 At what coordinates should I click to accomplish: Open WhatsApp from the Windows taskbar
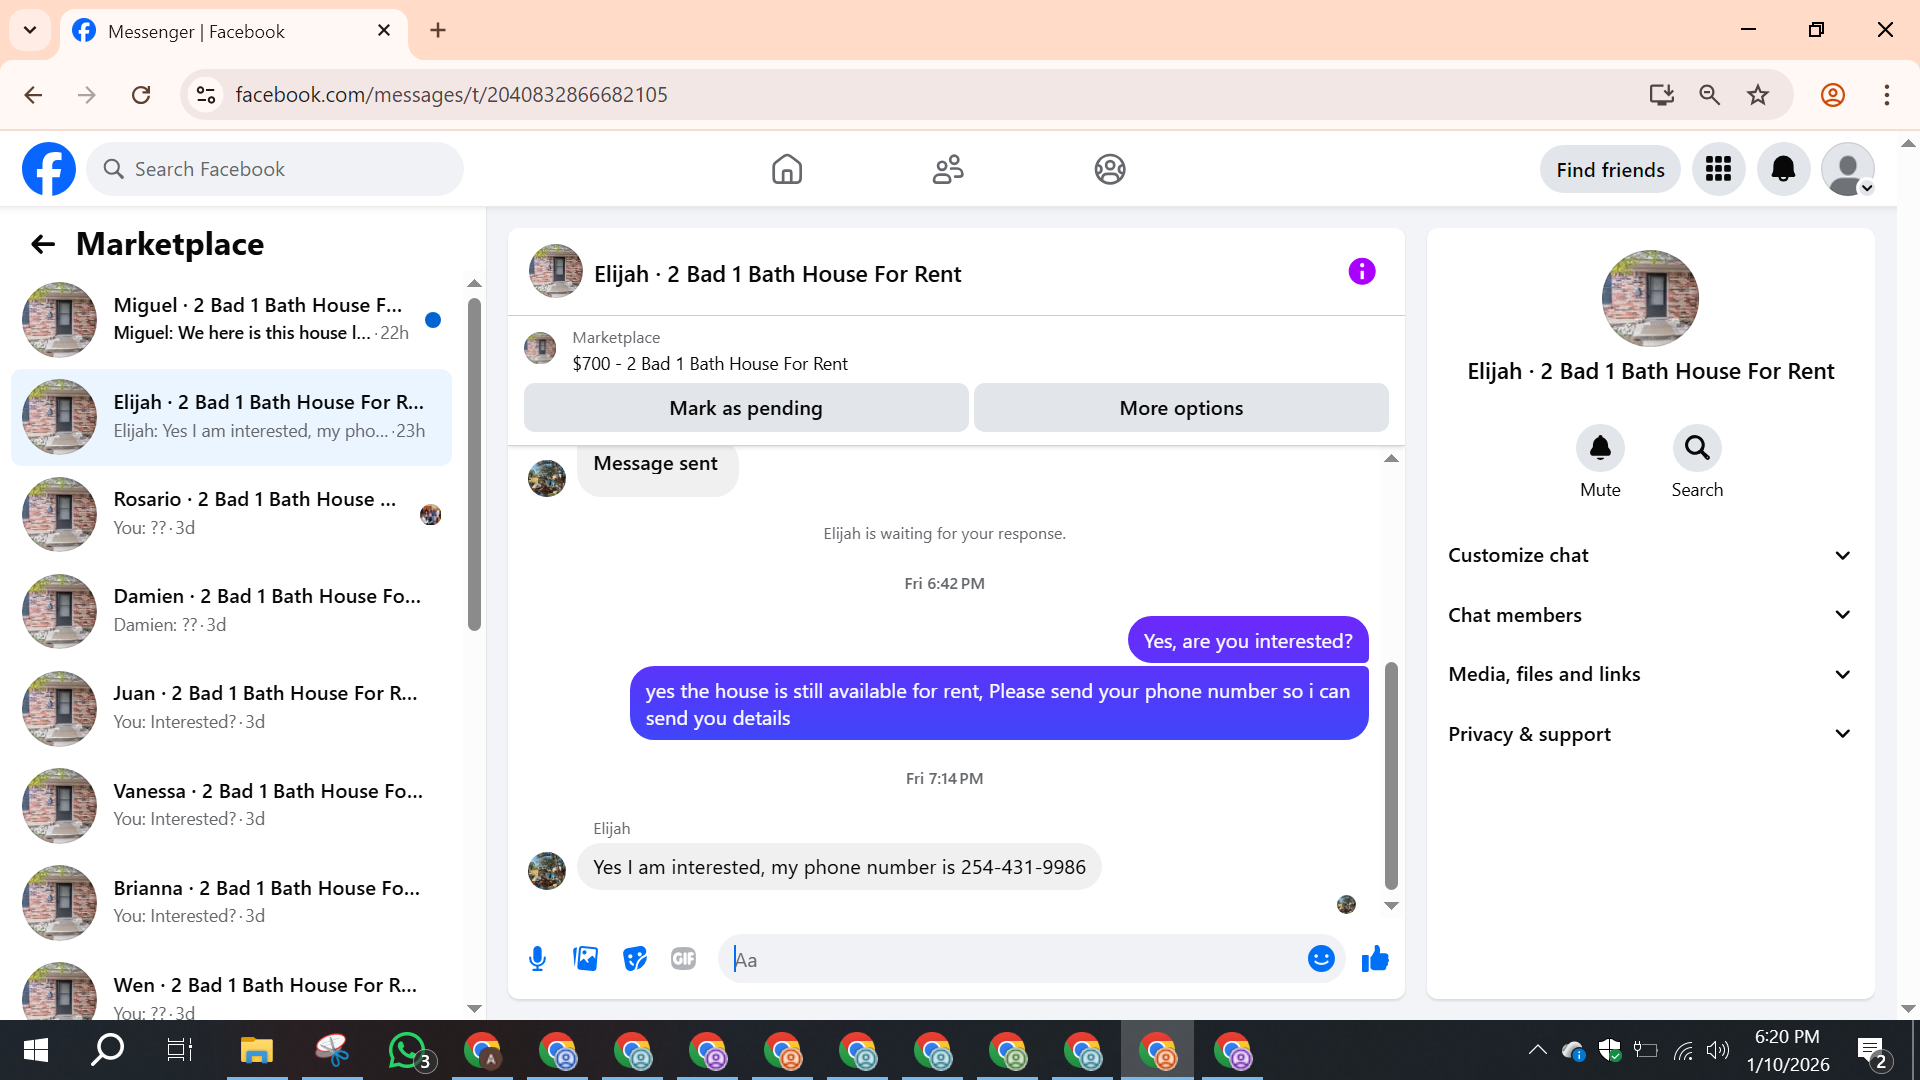click(407, 1051)
